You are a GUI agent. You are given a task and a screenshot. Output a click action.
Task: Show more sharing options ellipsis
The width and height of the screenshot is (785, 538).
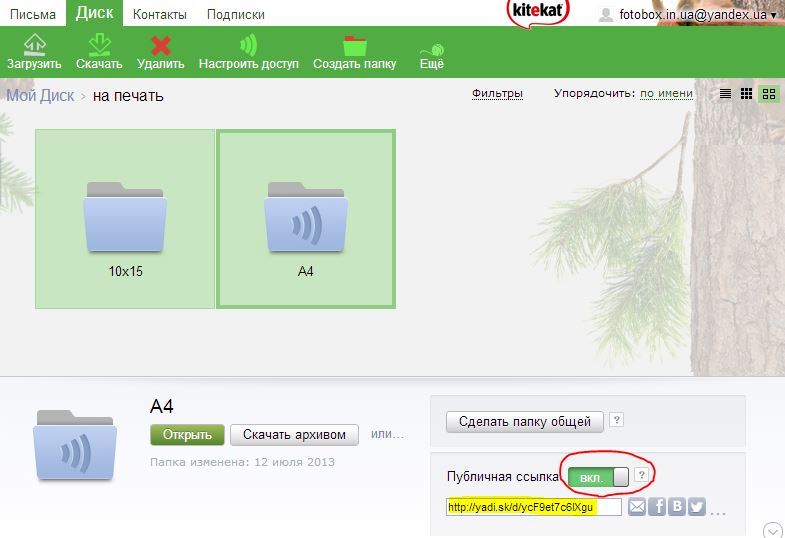(718, 512)
